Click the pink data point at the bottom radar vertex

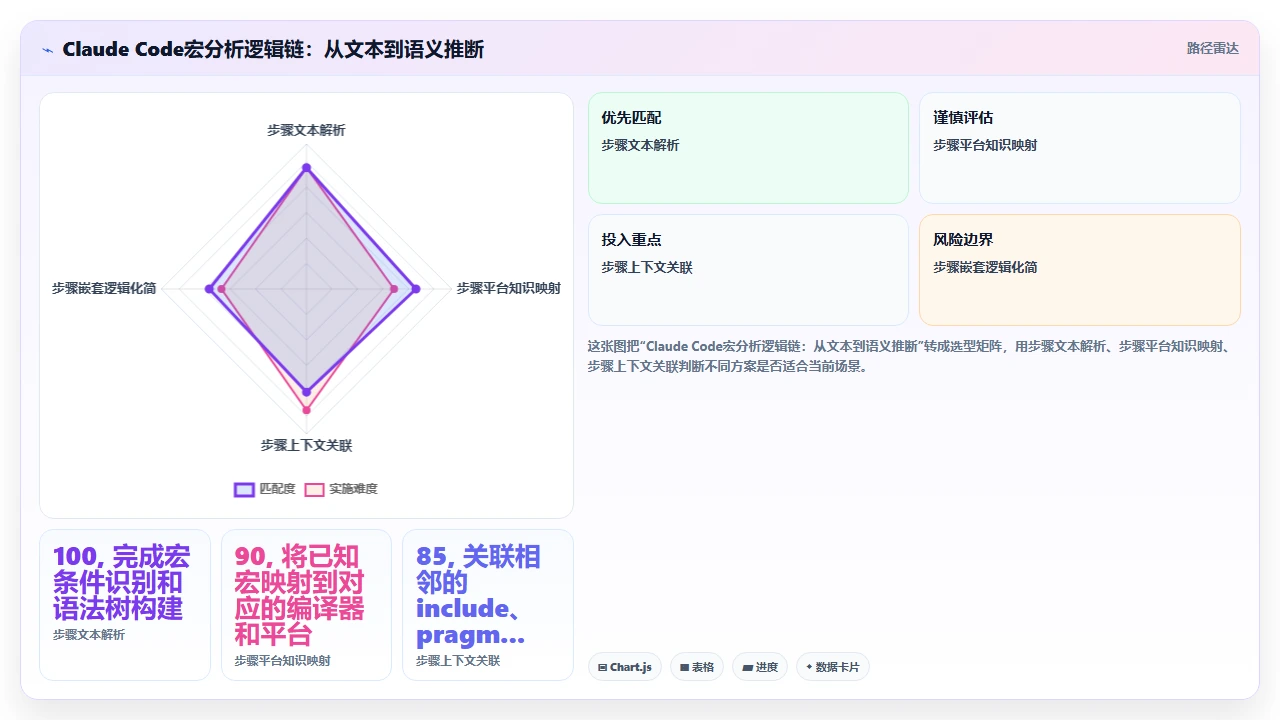[x=306, y=410]
